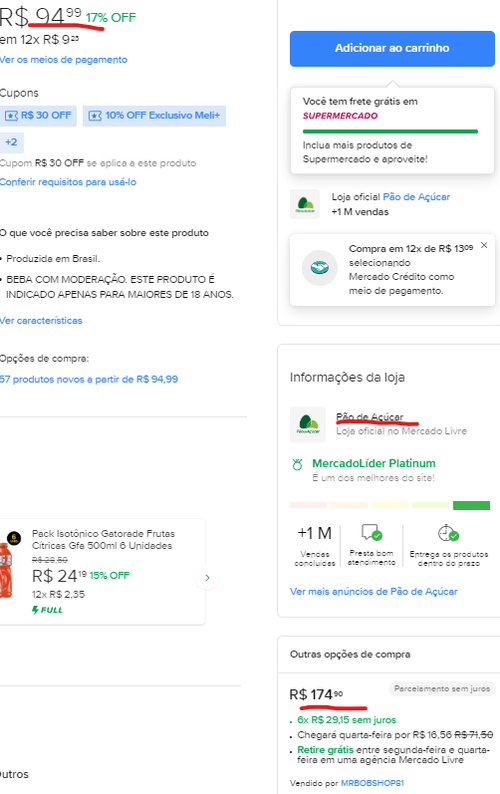Open Ver características link
The width and height of the screenshot is (500, 794).
point(41,321)
